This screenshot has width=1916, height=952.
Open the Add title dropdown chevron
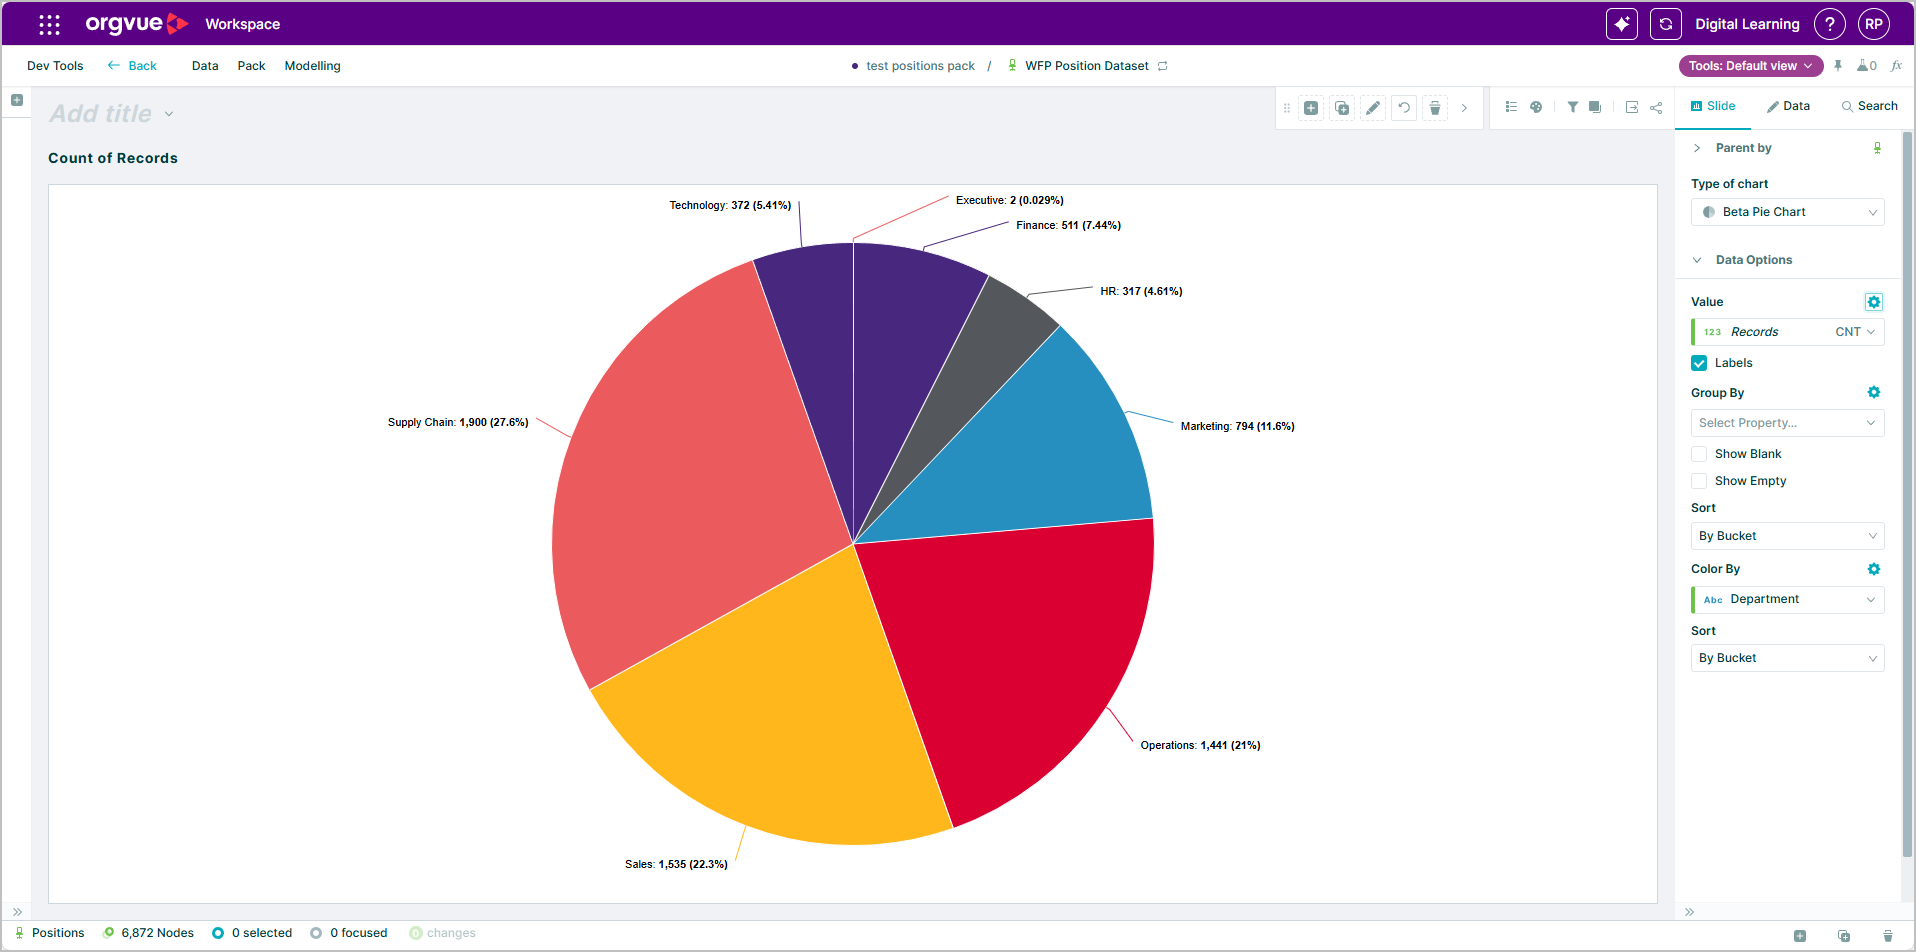pos(169,114)
